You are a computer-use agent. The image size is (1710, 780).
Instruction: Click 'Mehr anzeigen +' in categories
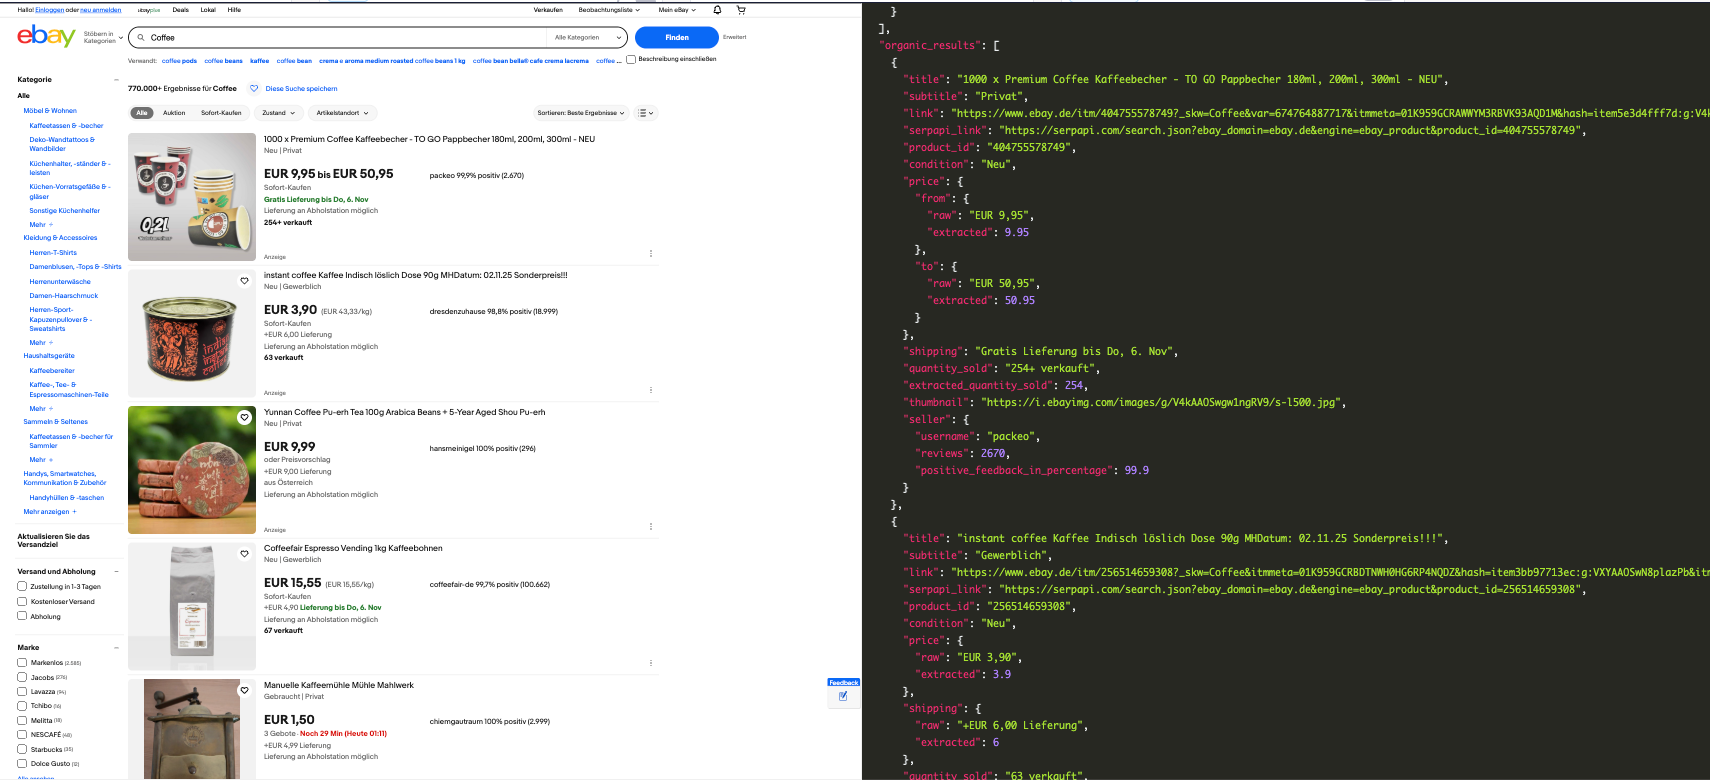click(x=50, y=512)
